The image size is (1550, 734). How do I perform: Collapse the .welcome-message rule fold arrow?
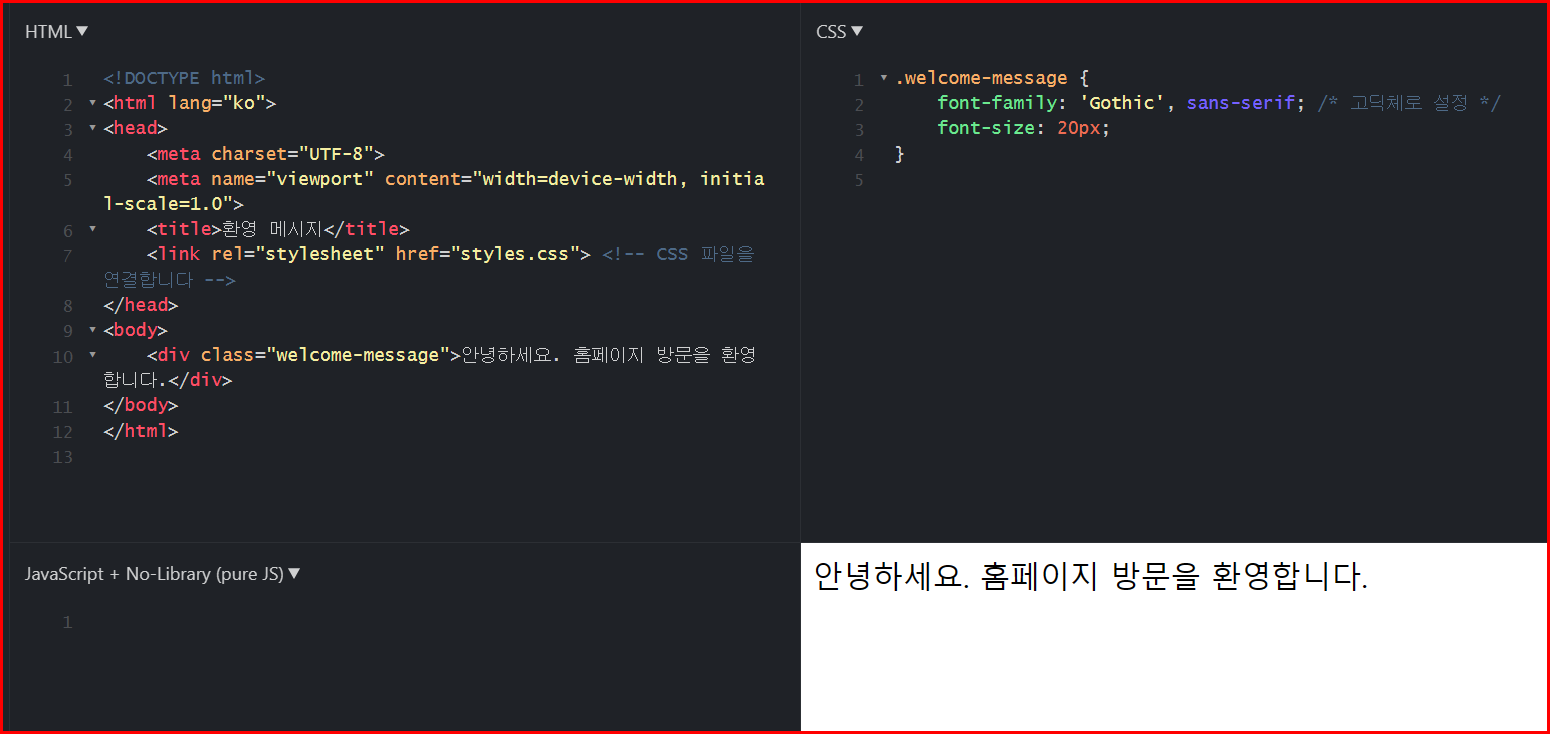(883, 78)
